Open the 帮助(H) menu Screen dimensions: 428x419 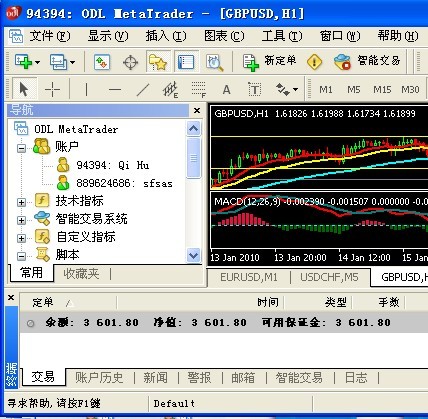coord(398,36)
